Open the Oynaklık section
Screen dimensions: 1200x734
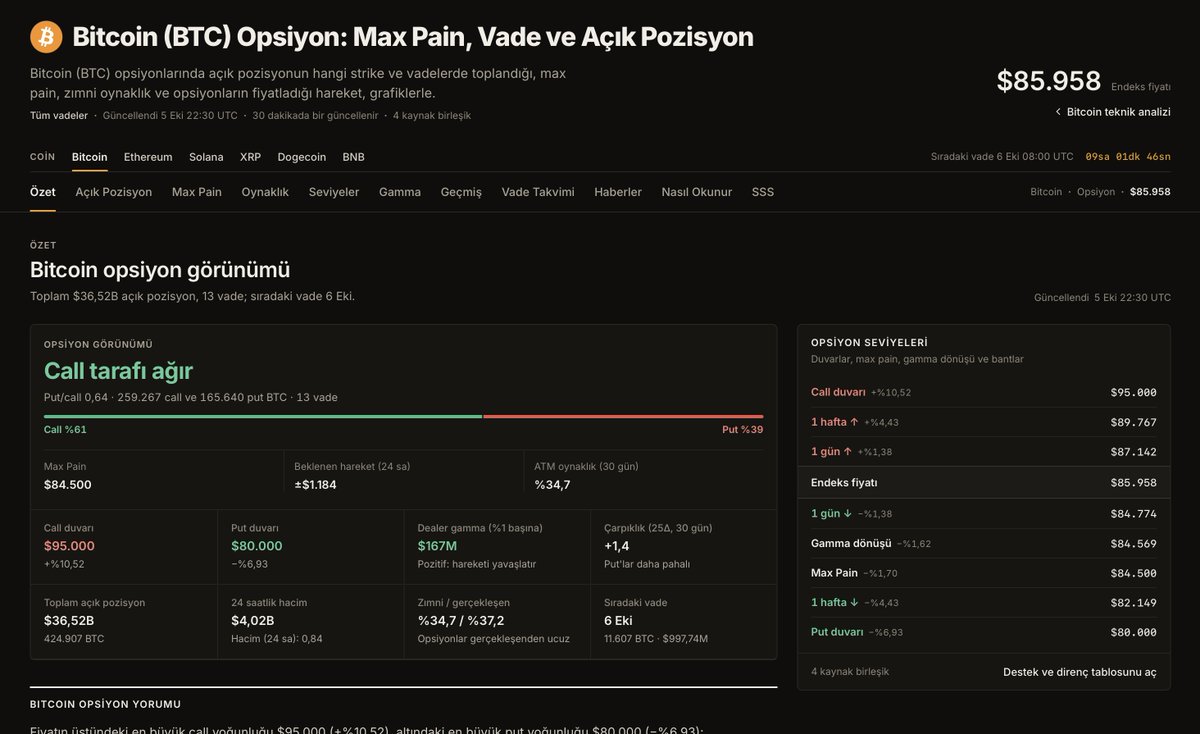pyautogui.click(x=265, y=192)
